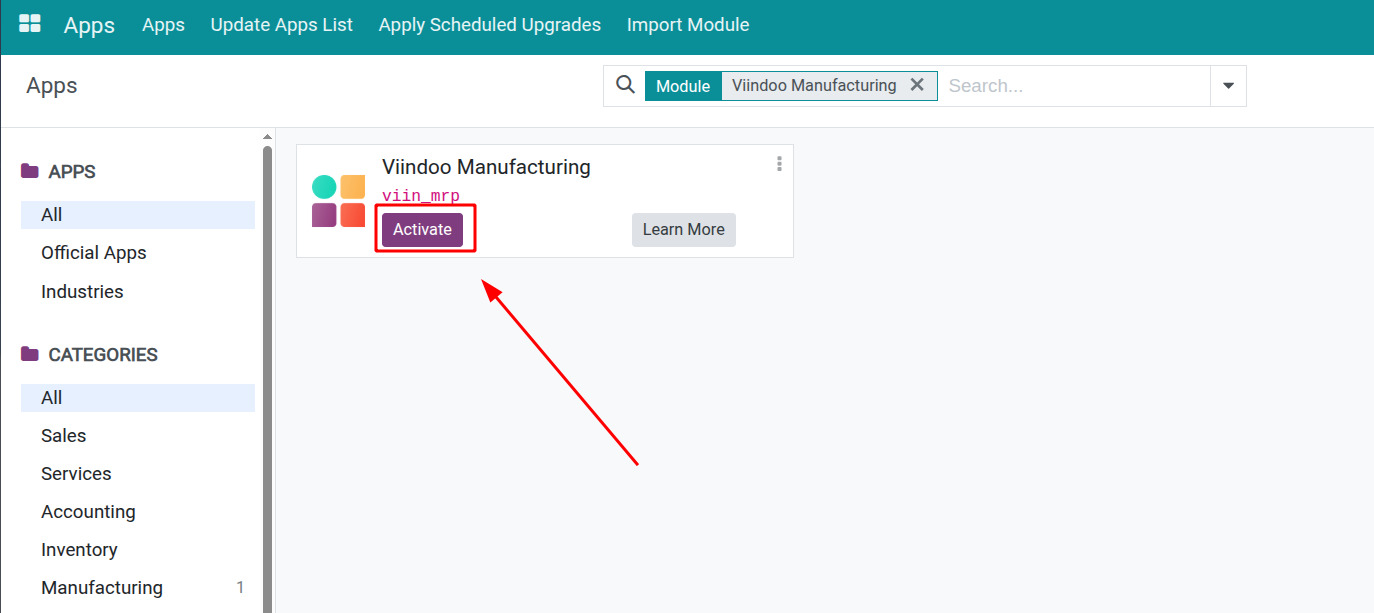The image size is (1374, 613).
Task: Click the Search input field
Action: [x=1073, y=86]
